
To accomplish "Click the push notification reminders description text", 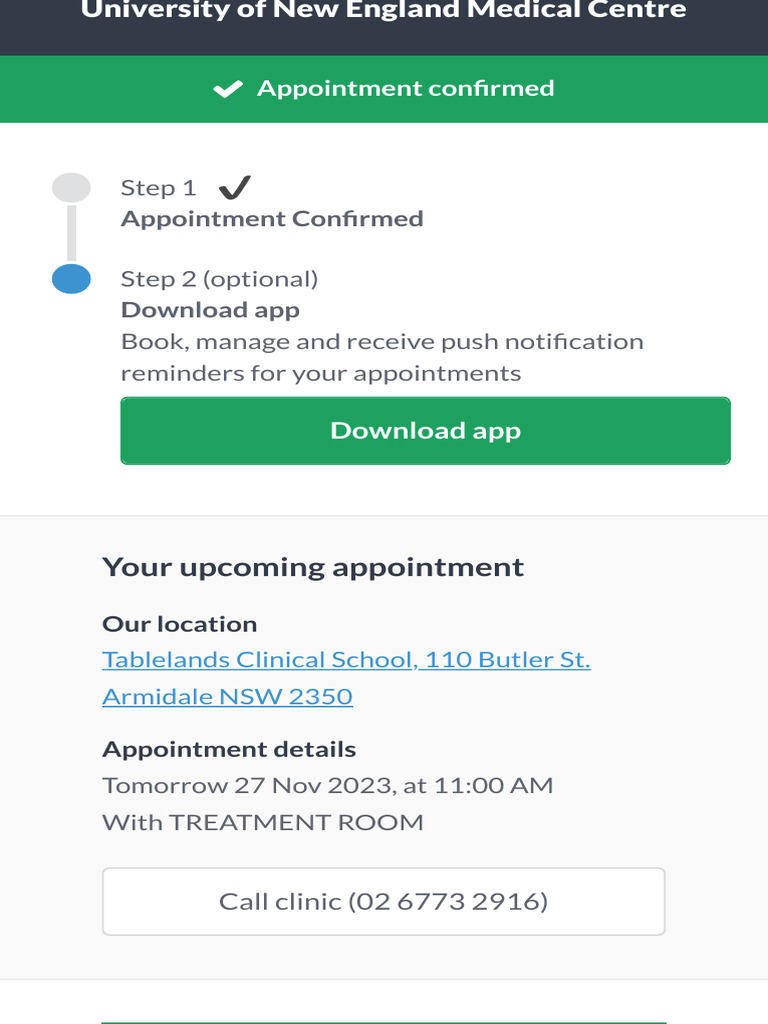I will point(382,357).
